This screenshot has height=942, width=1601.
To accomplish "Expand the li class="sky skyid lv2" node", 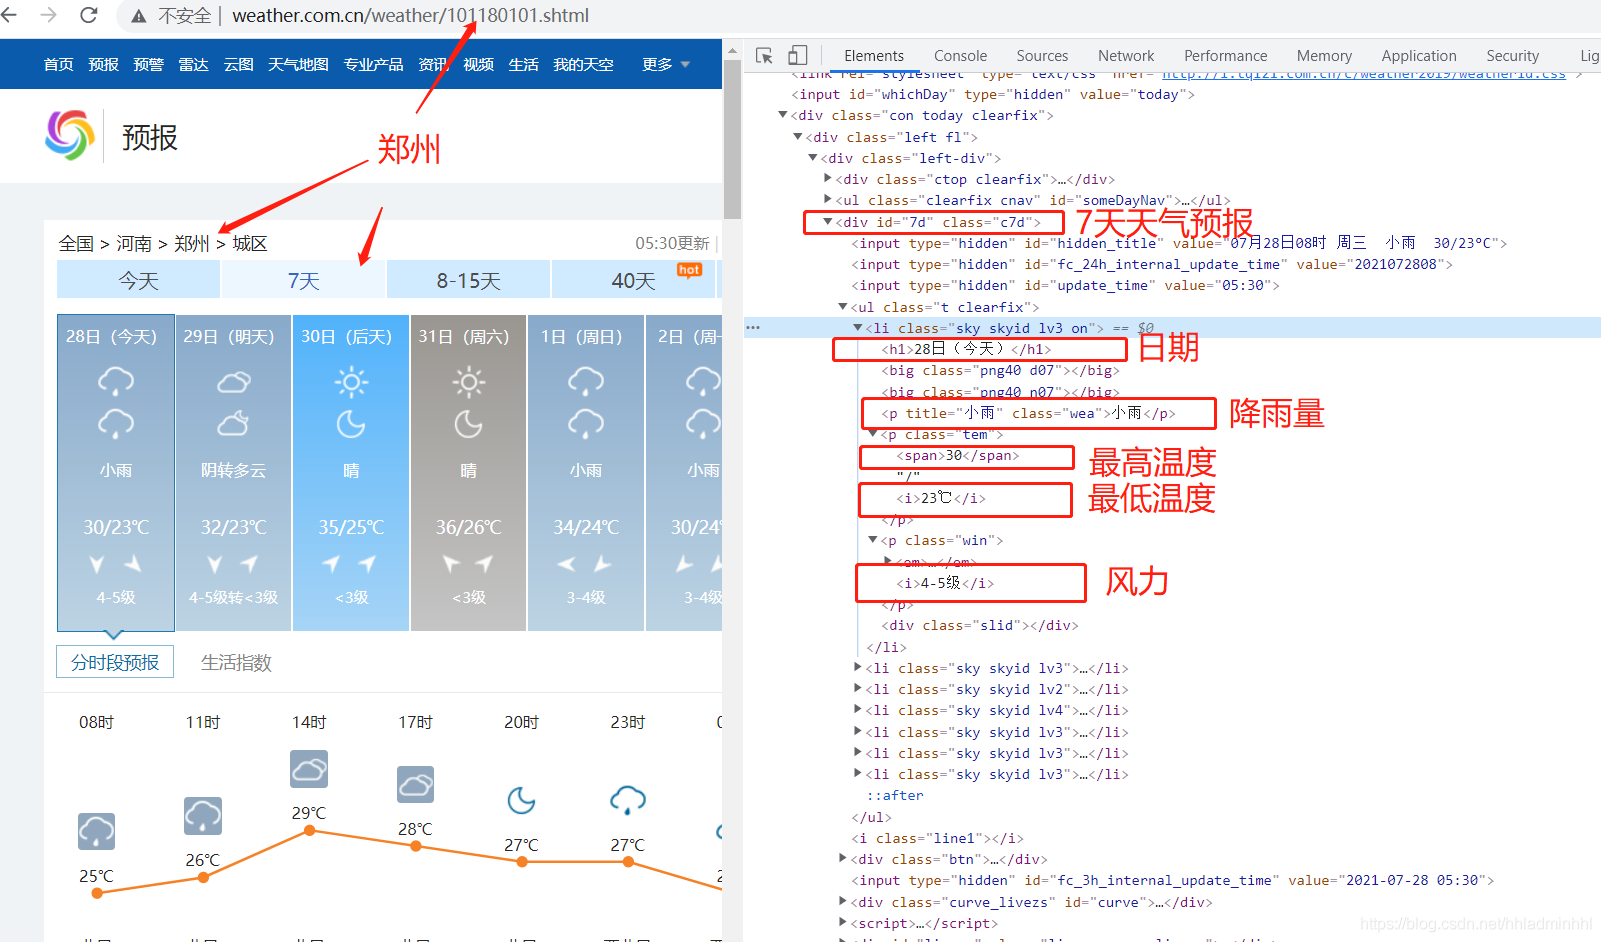I will pos(858,689).
